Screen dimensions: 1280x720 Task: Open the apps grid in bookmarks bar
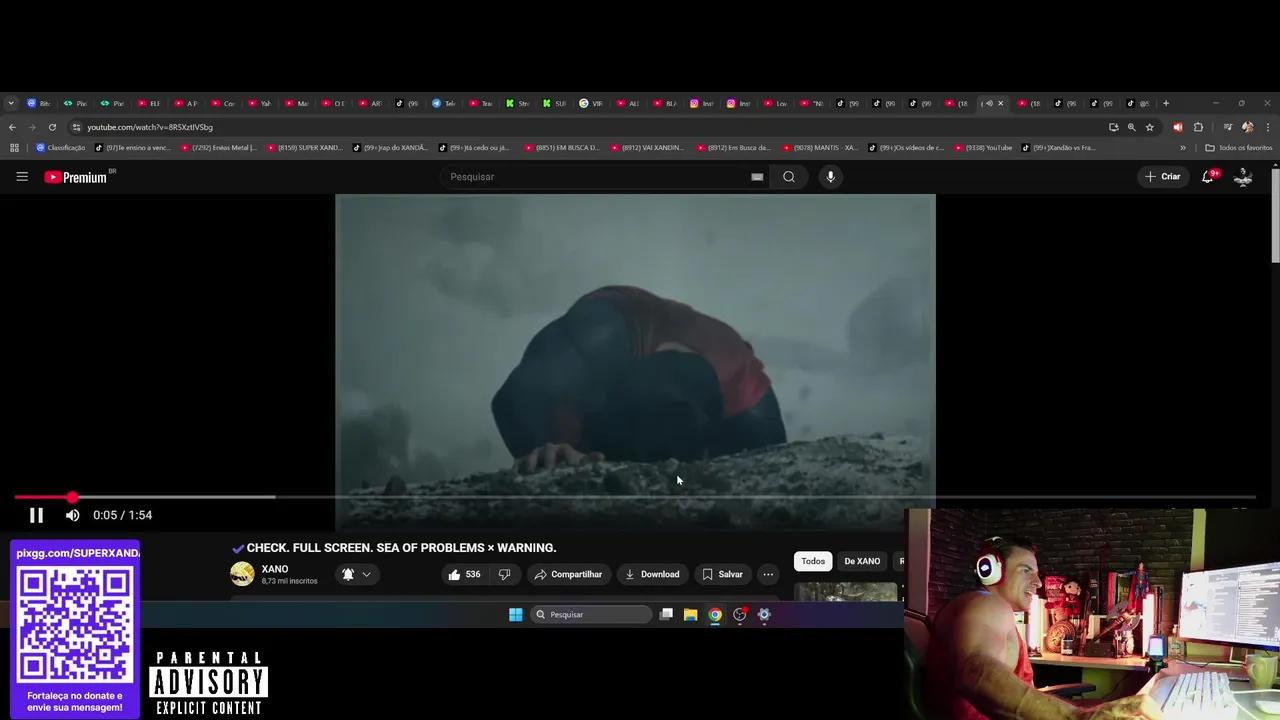point(14,148)
